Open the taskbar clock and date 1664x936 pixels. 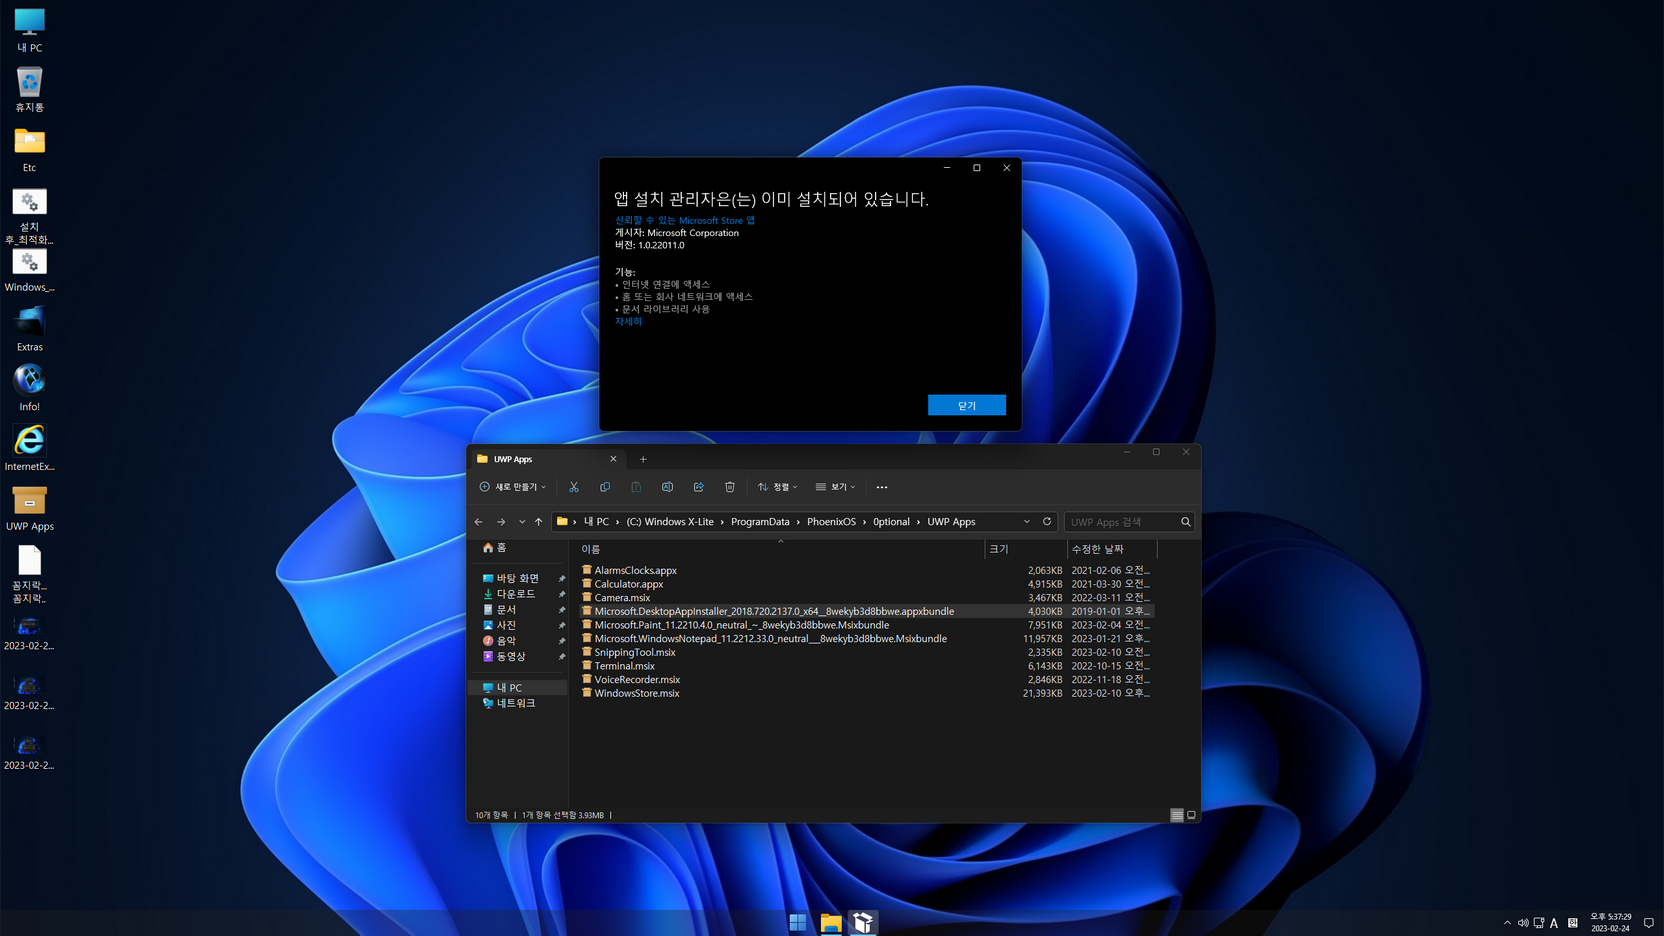pos(1611,922)
